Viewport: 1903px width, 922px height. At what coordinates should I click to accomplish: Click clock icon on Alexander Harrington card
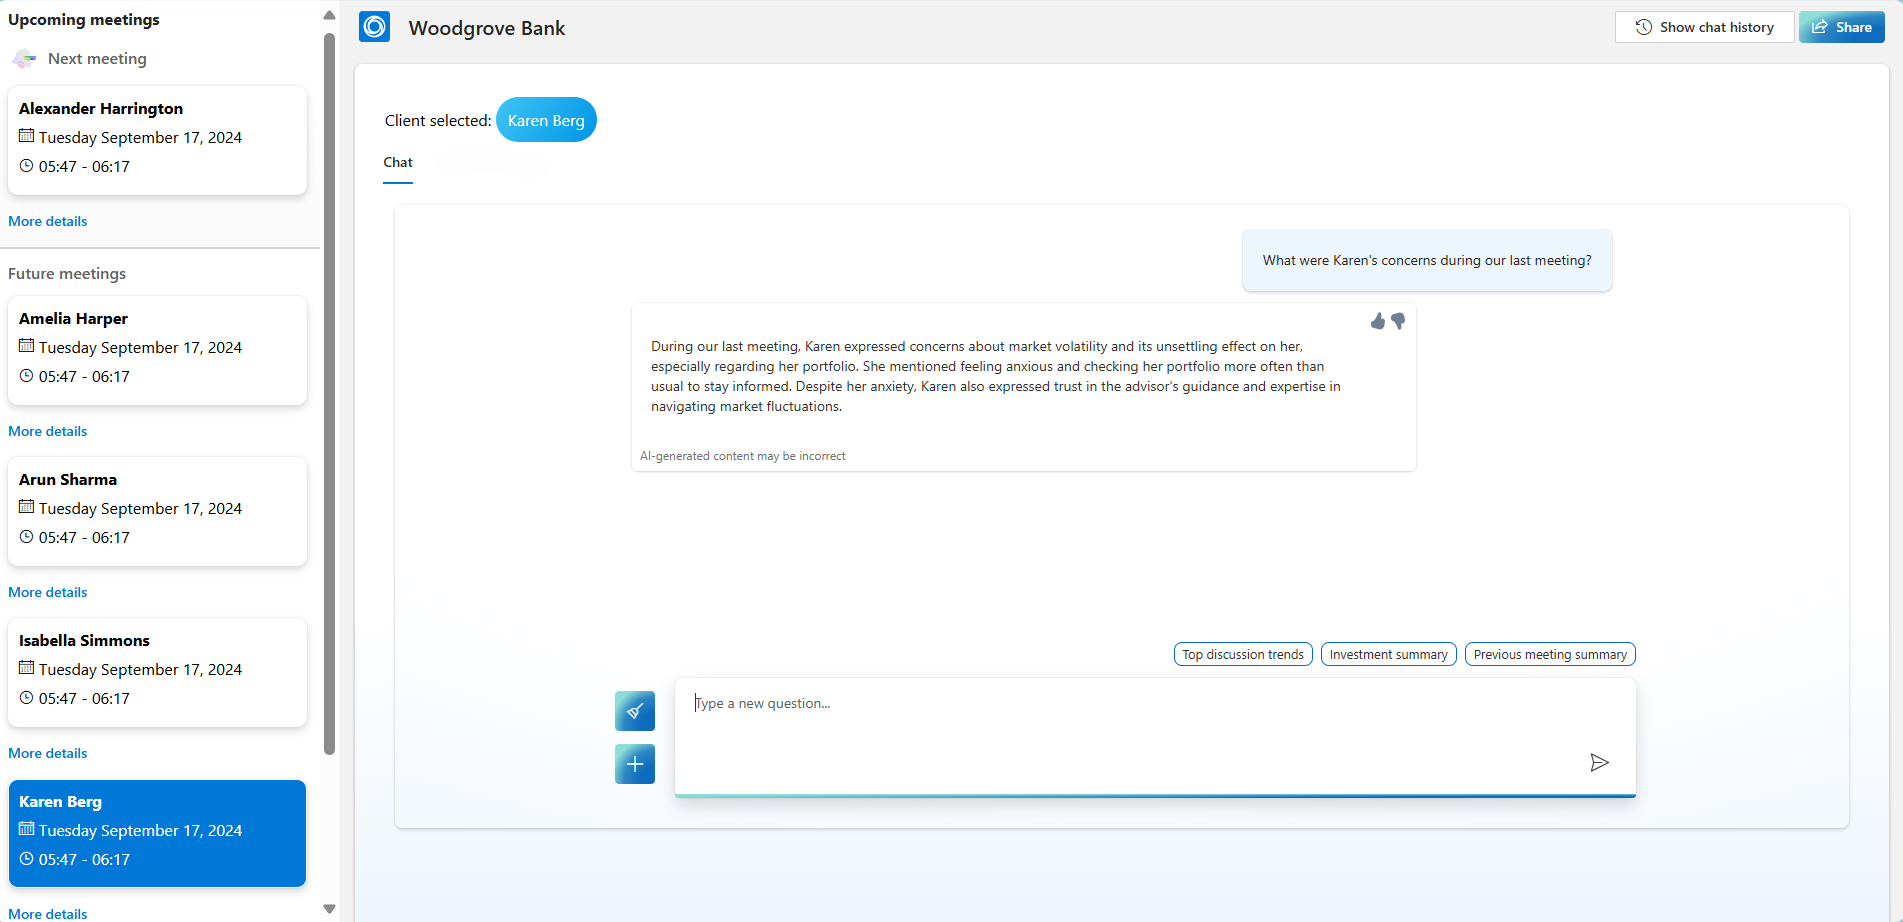(27, 165)
